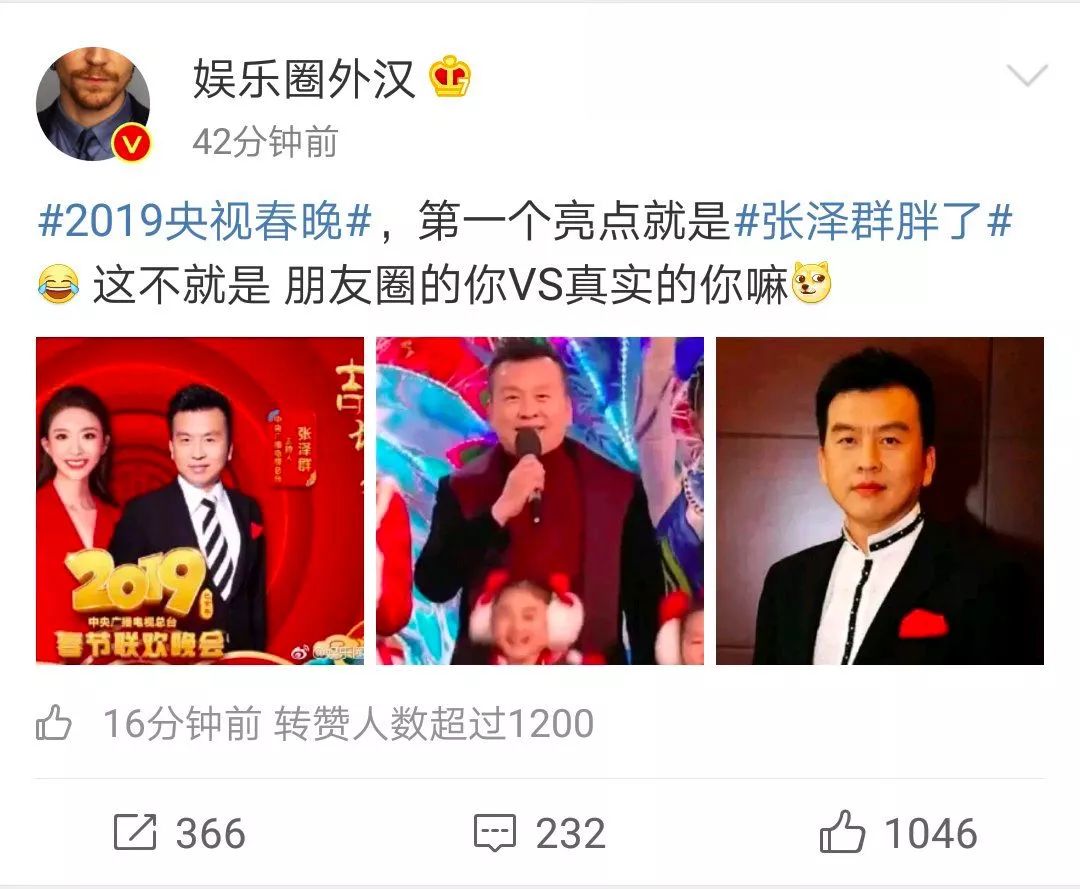The width and height of the screenshot is (1080, 889).
Task: Open the #2019央视春晚# hashtag
Action: click(x=205, y=221)
